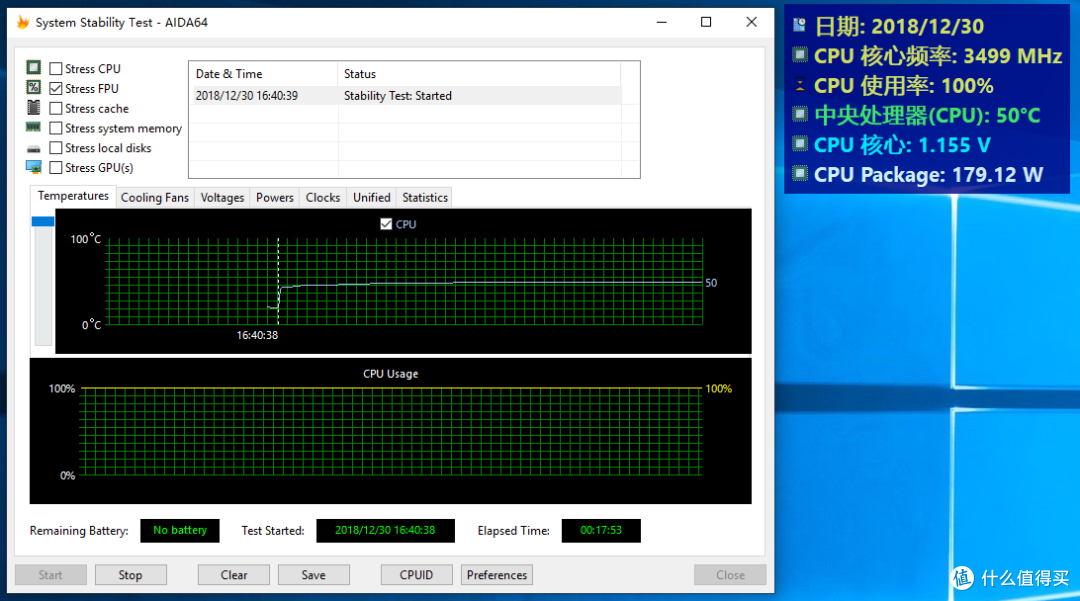Screen dimensions: 1080x601
Task: Stop the stability test
Action: (130, 575)
